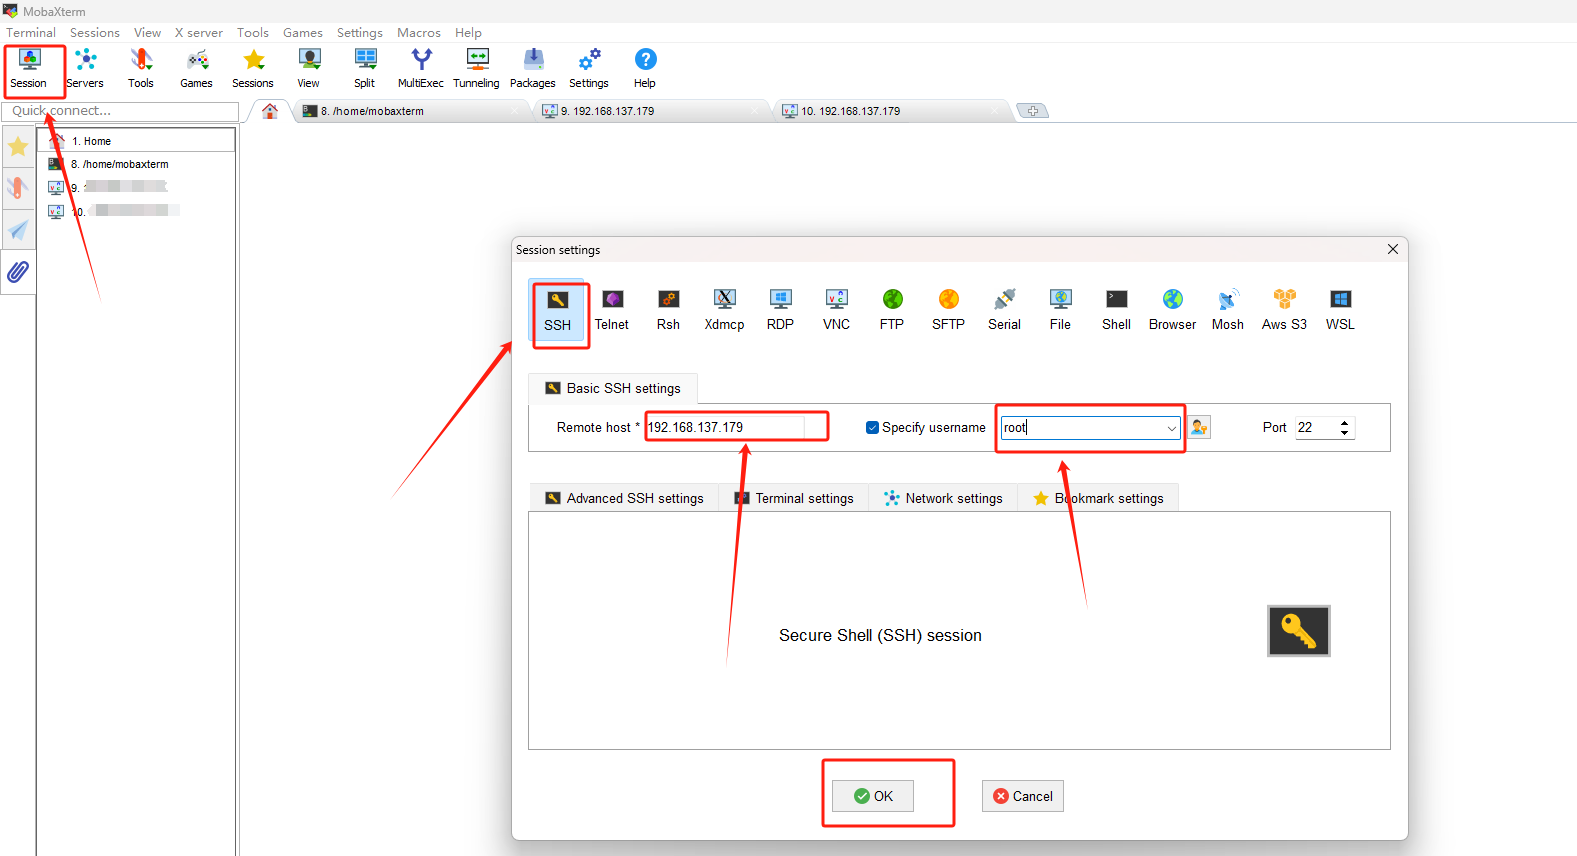Viewport: 1577px width, 856px height.
Task: Open the View menu in menu bar
Action: coord(148,32)
